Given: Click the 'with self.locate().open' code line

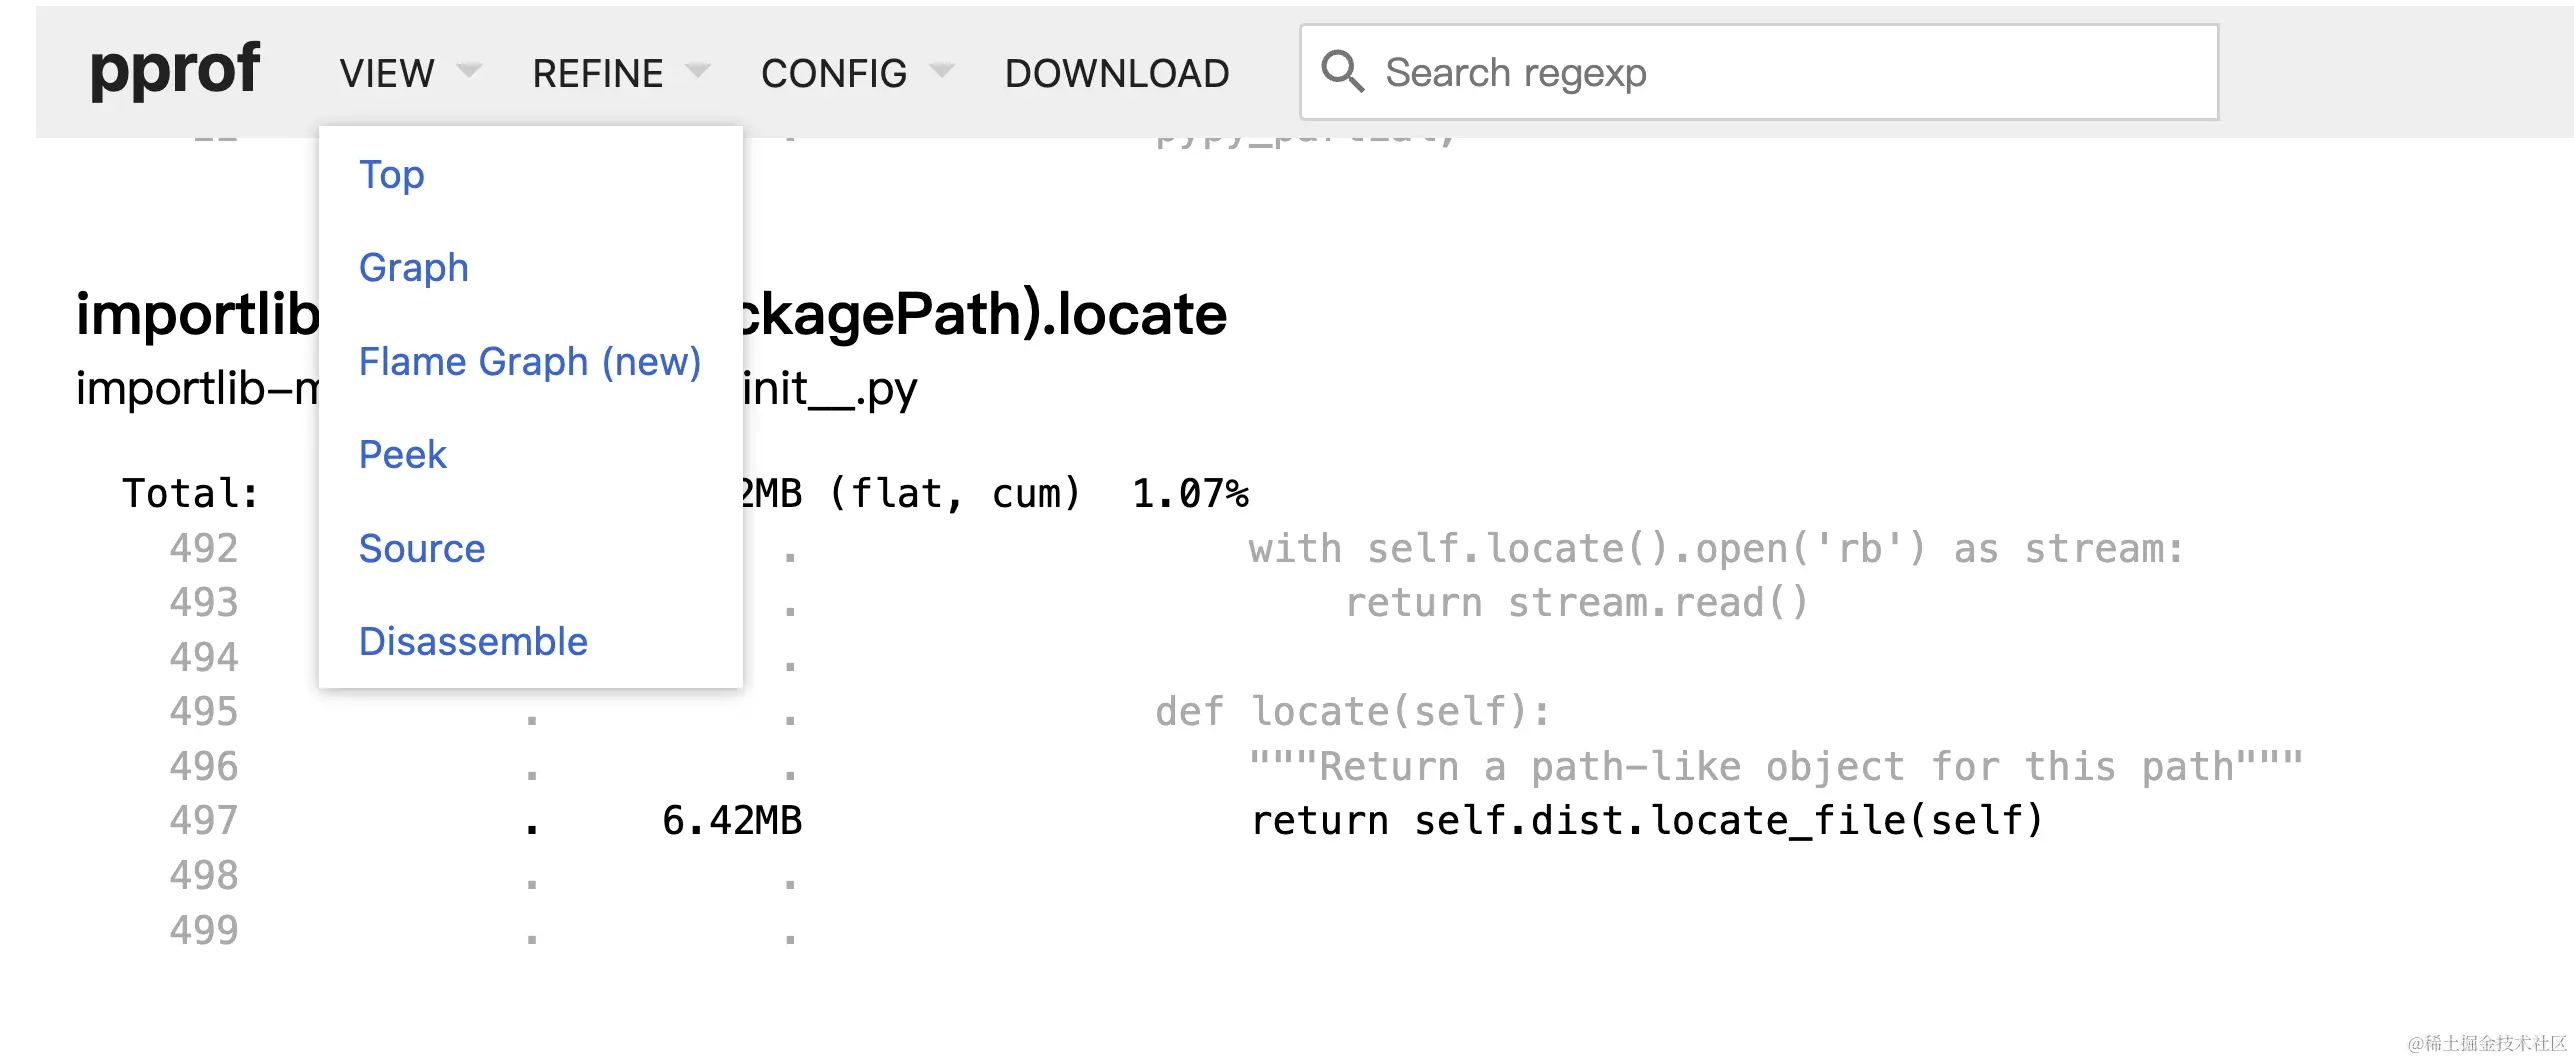Looking at the screenshot, I should pyautogui.click(x=1717, y=548).
